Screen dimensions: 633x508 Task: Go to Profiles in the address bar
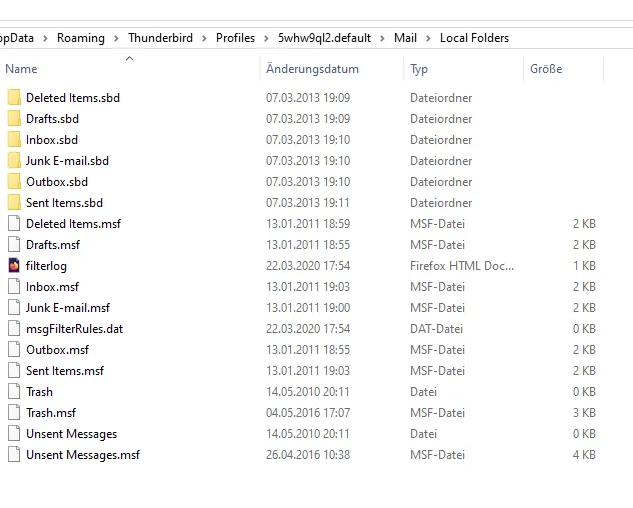[x=235, y=38]
